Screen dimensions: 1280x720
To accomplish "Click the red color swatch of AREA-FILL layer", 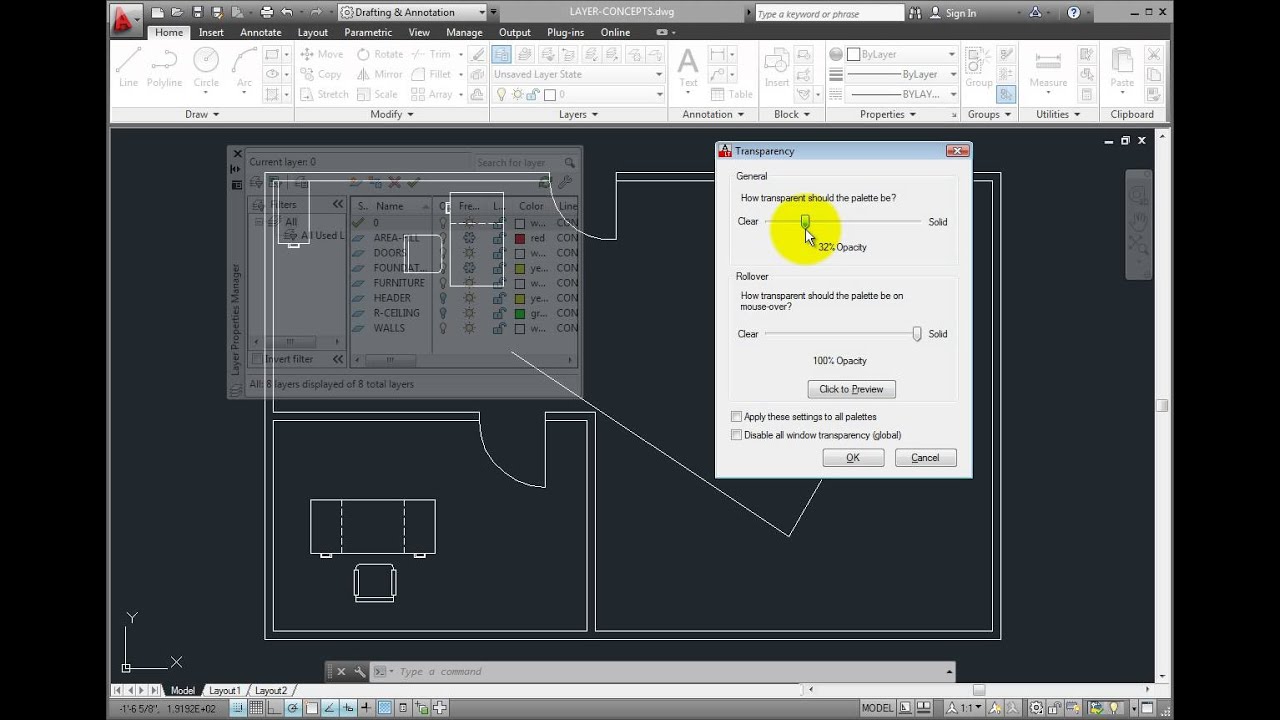I will [520, 238].
